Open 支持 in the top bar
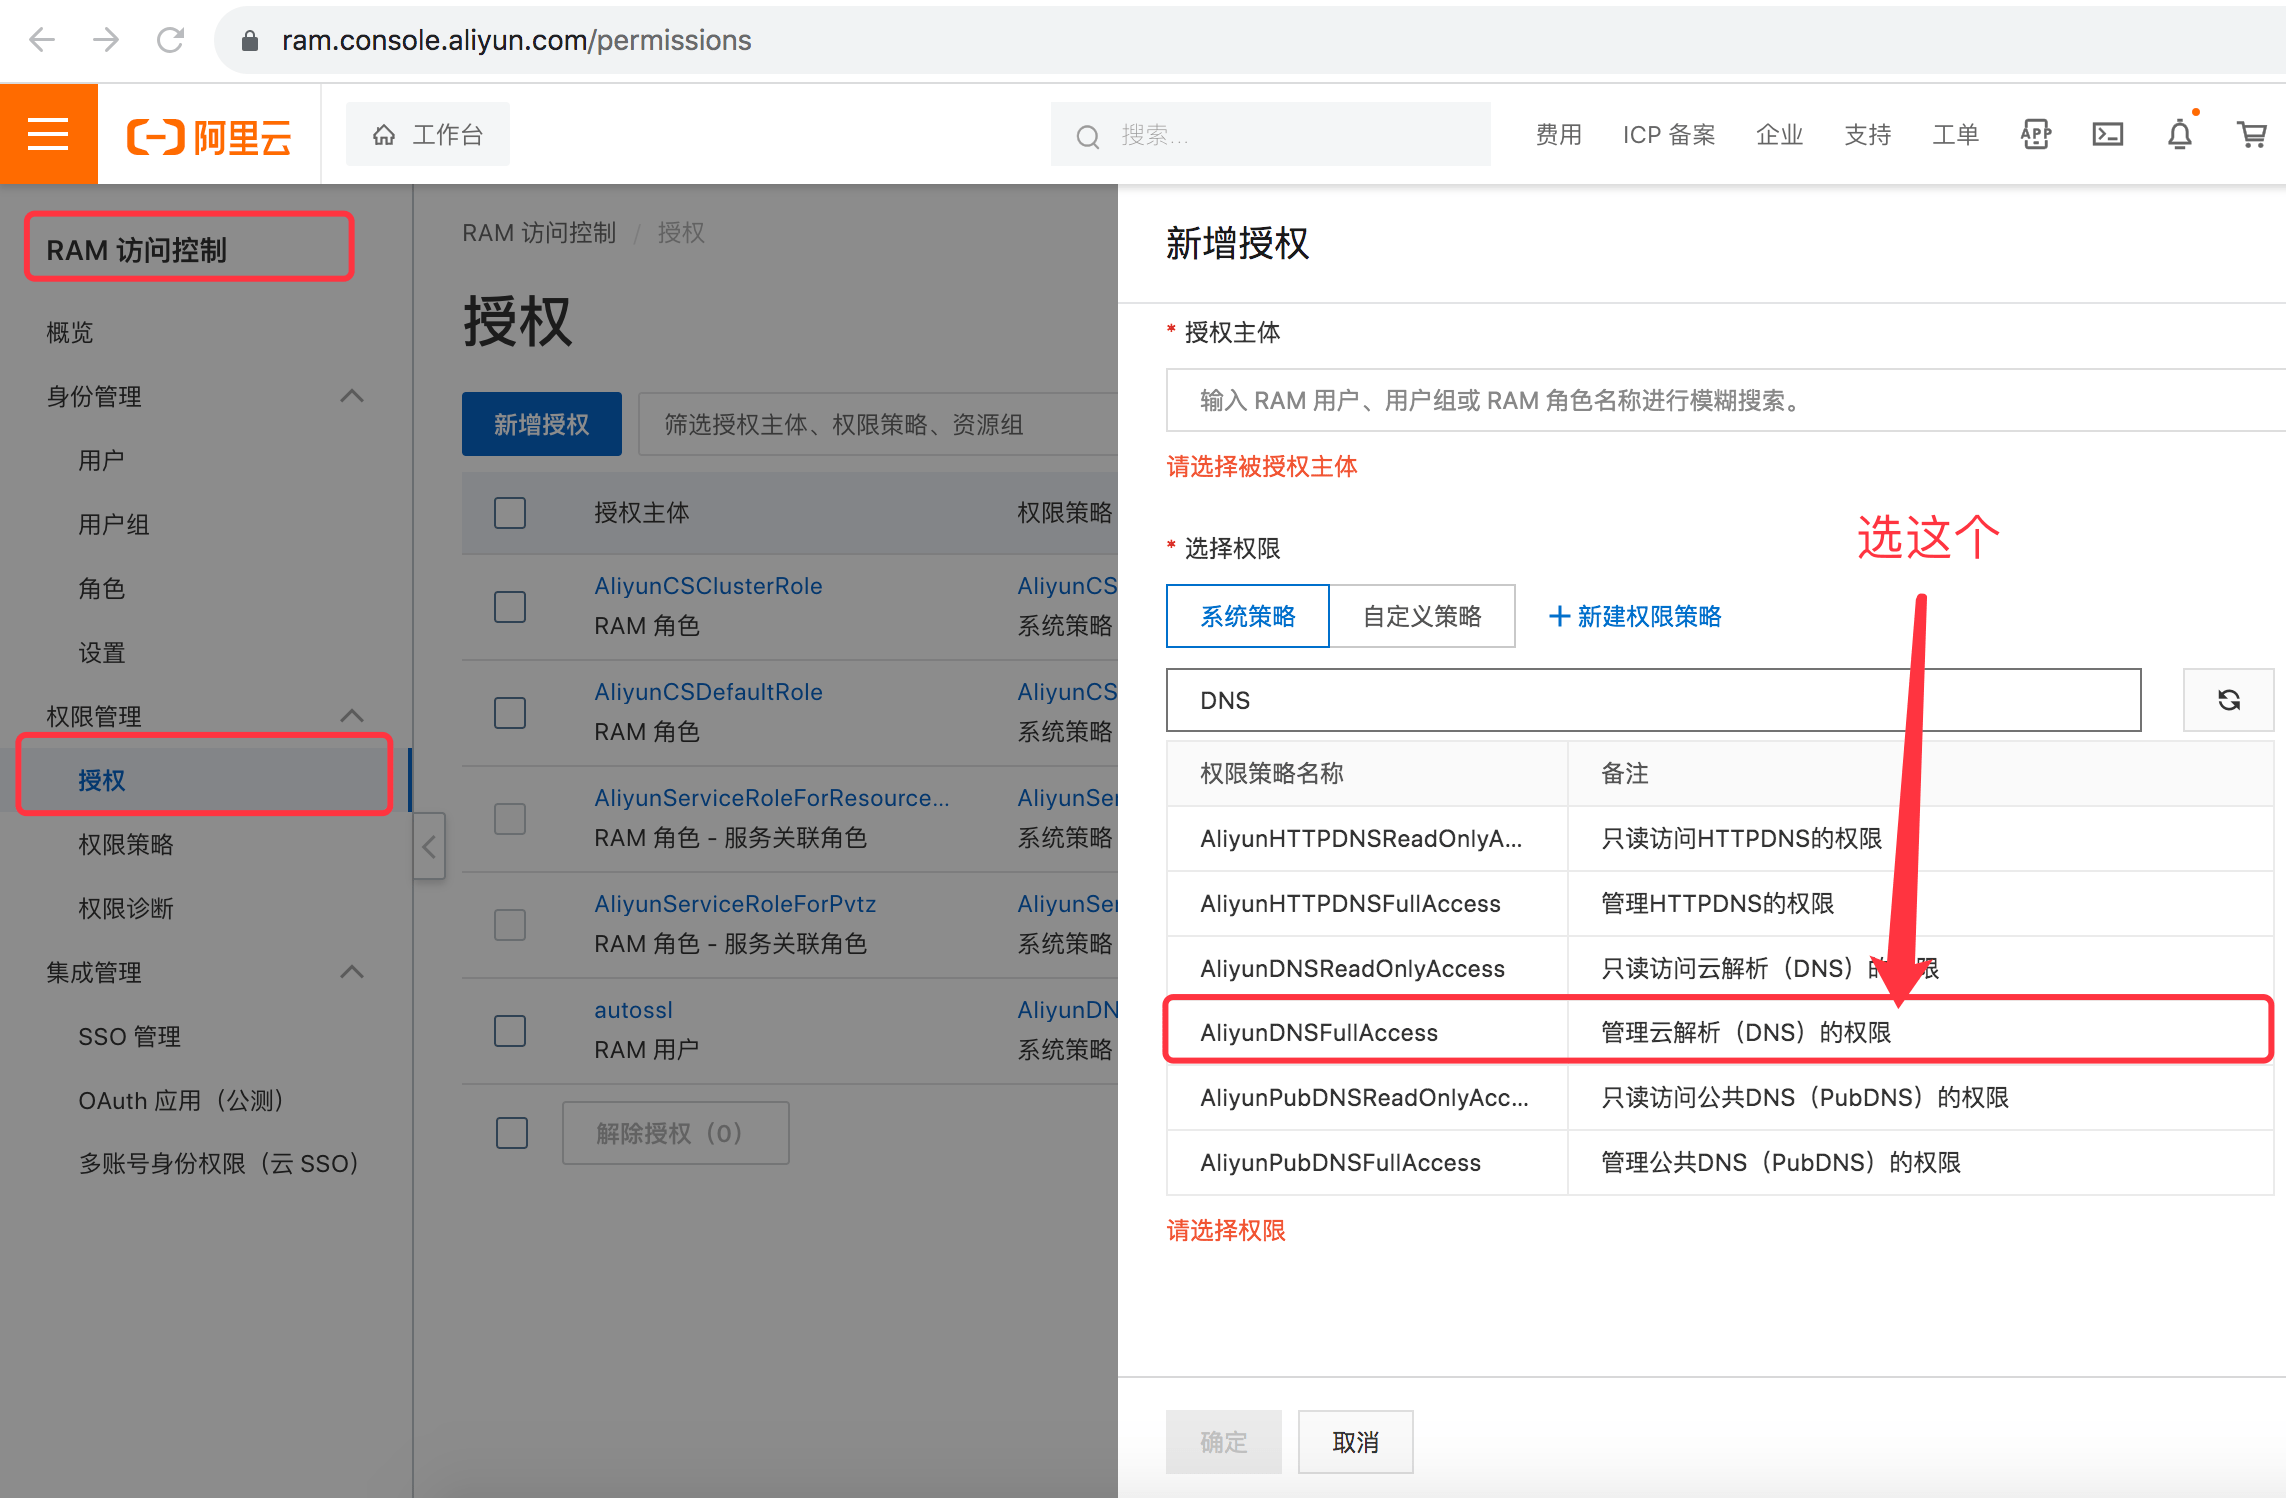 (1867, 134)
